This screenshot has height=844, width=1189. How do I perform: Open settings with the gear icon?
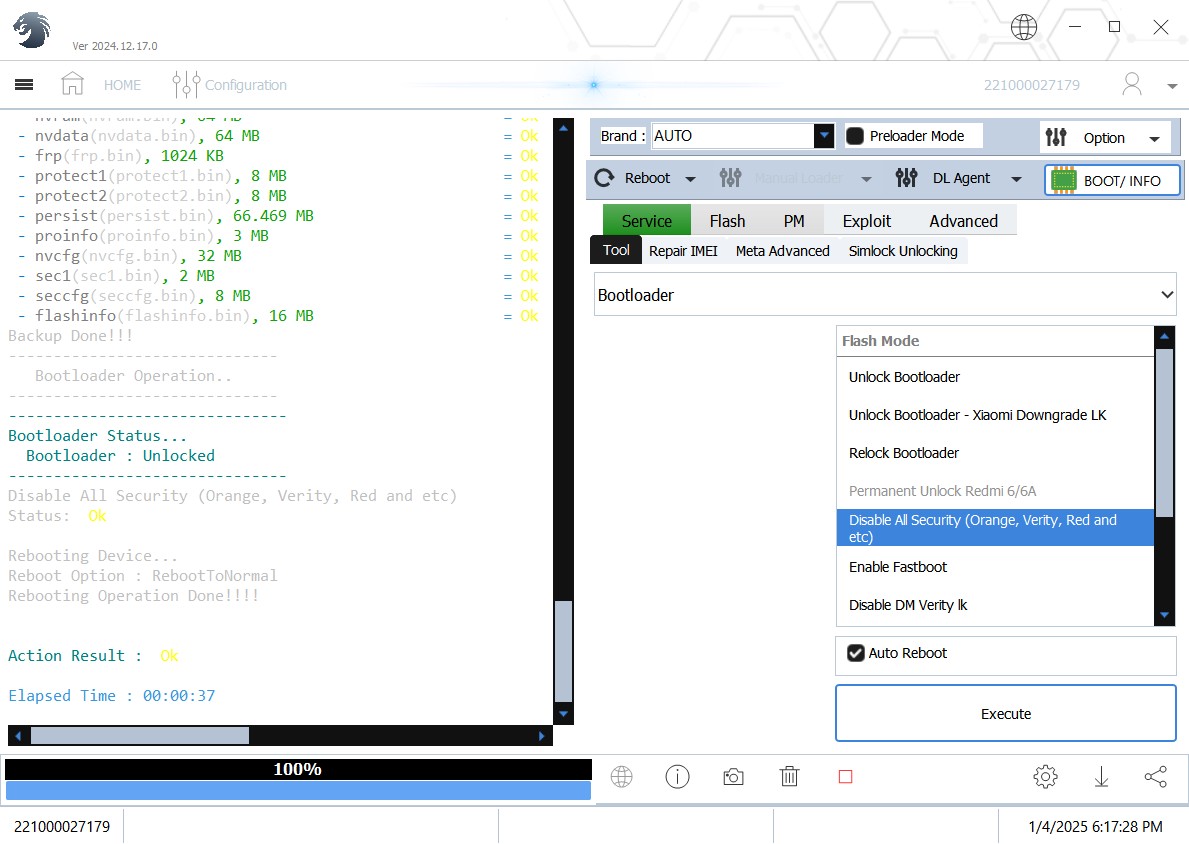pyautogui.click(x=1045, y=777)
